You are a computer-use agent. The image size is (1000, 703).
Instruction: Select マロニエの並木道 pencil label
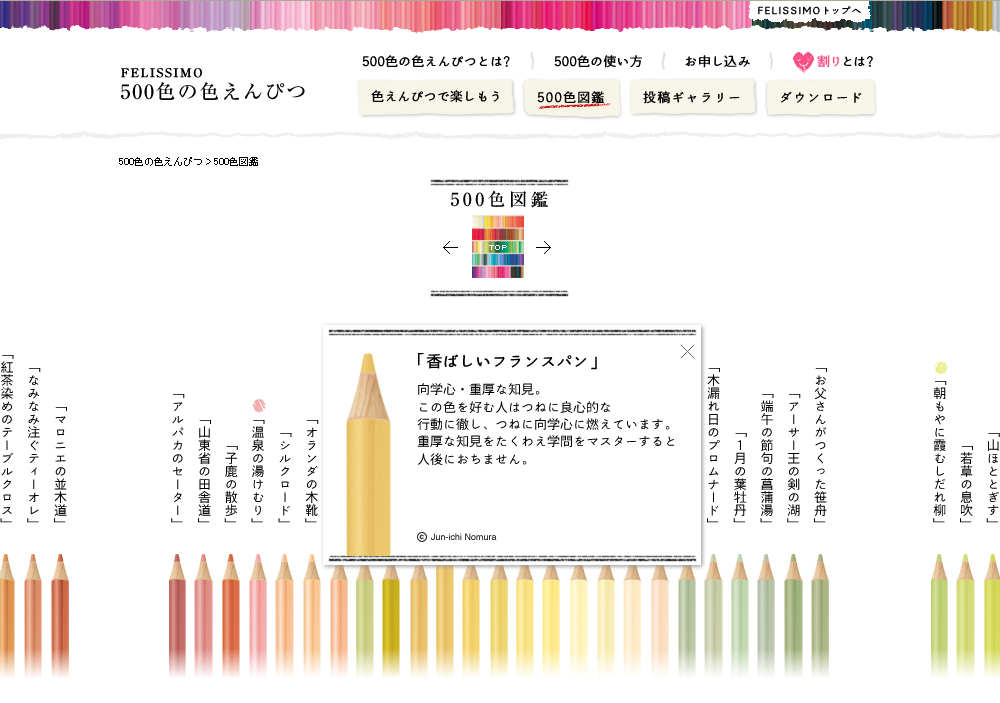61,464
